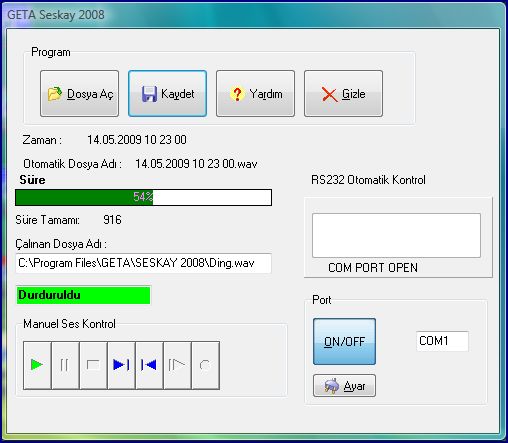
Task: Save using the Kaydet button
Action: (167, 94)
